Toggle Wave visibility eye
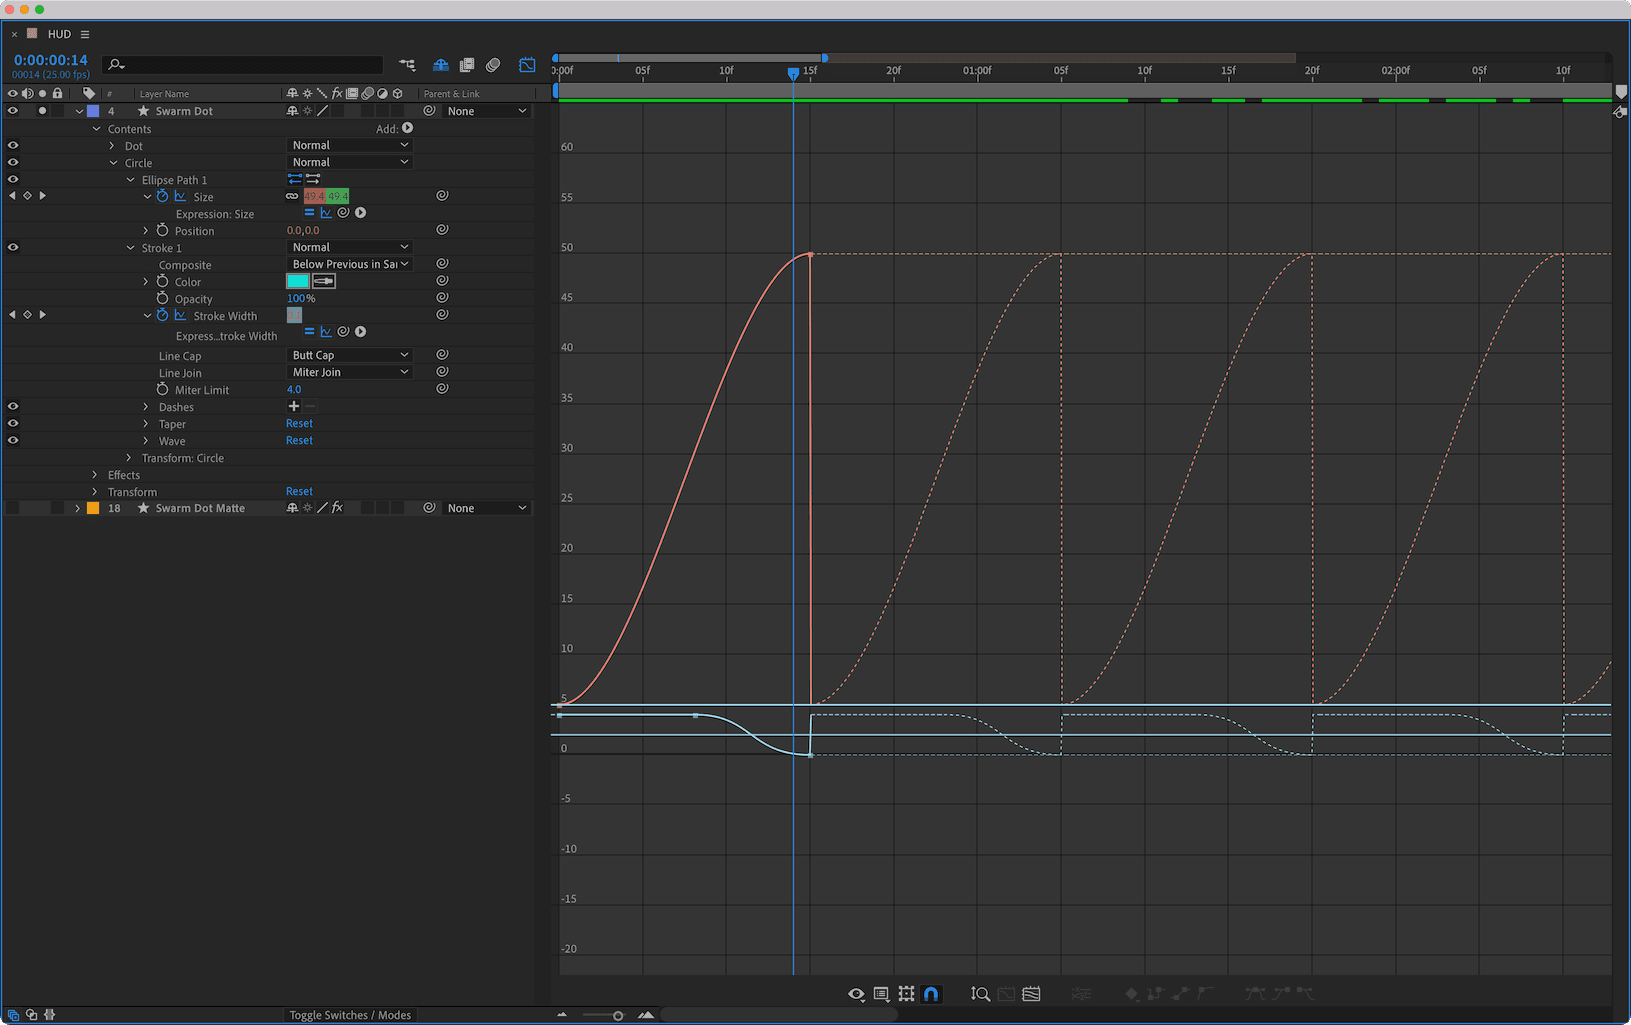The height and width of the screenshot is (1025, 1631). tap(13, 440)
